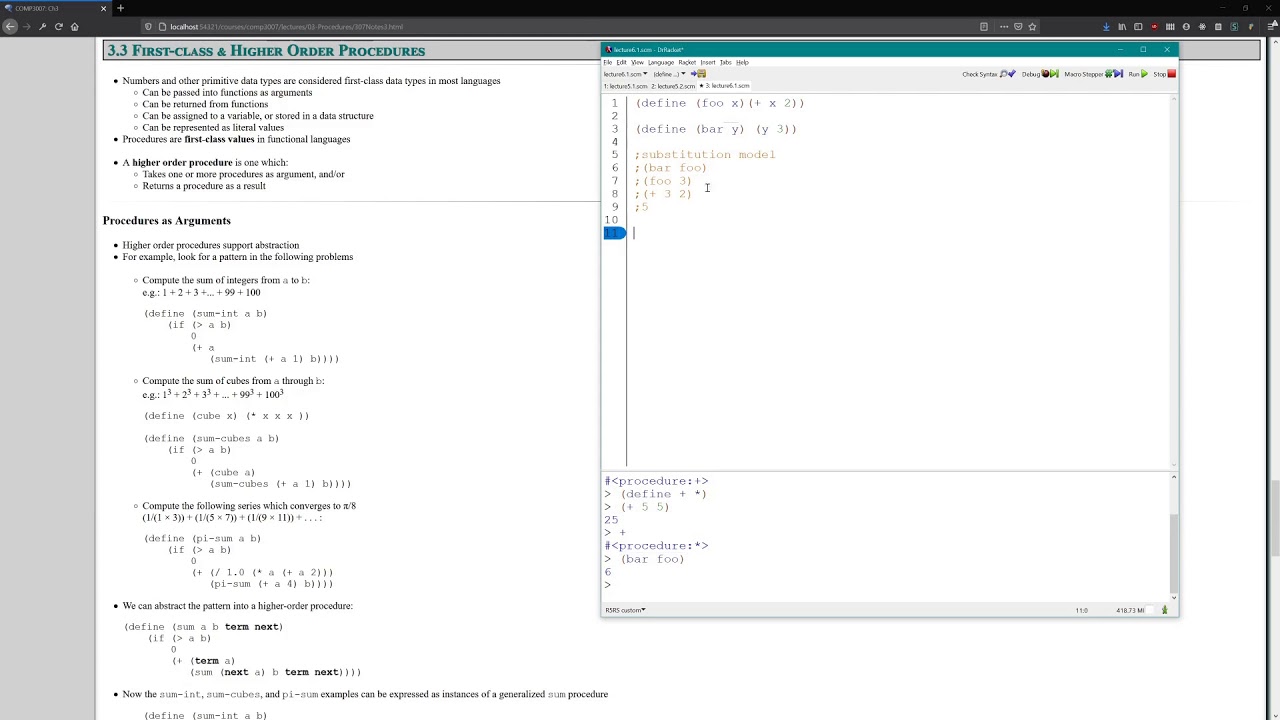Reload the page in the browser
The height and width of the screenshot is (720, 1280).
click(x=58, y=27)
